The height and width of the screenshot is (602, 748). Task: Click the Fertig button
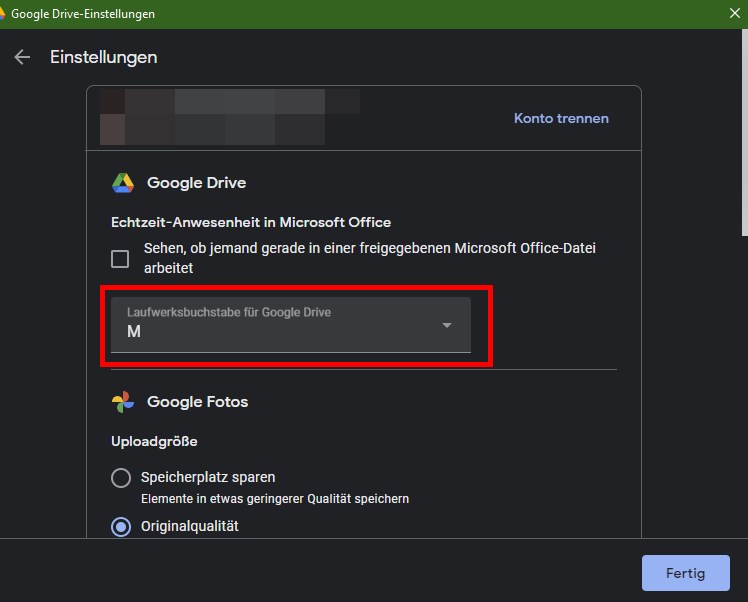click(x=686, y=572)
